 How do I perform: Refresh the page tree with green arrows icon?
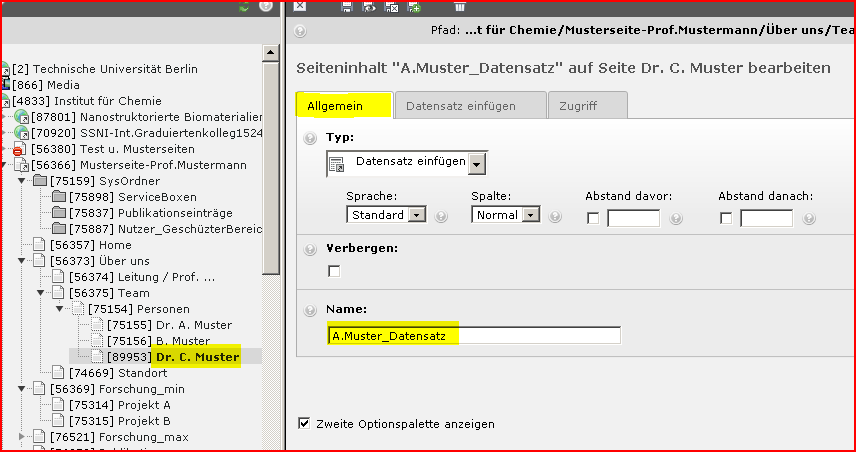(x=244, y=6)
